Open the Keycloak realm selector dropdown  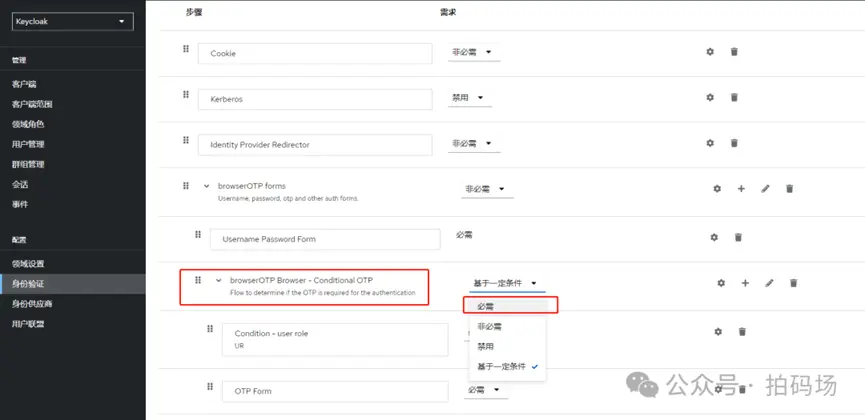[x=72, y=22]
